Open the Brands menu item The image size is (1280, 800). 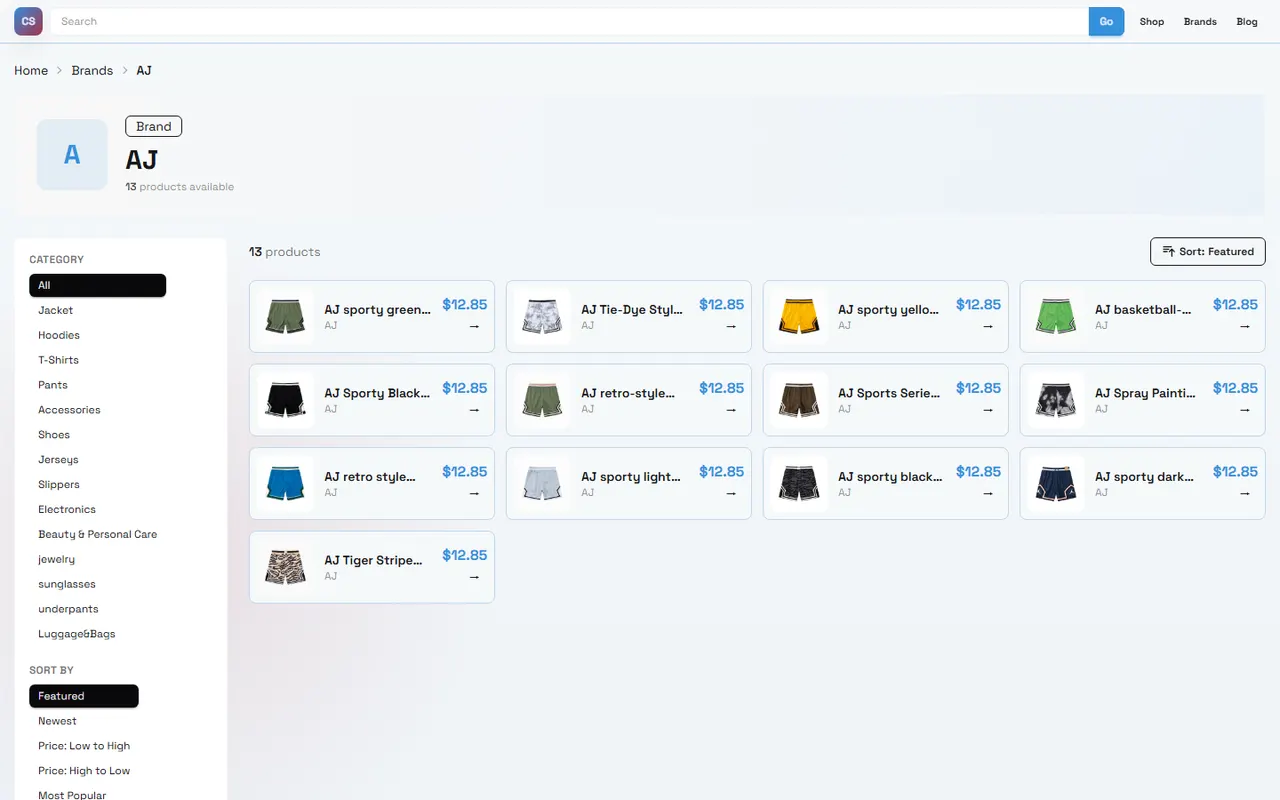pyautogui.click(x=1200, y=22)
